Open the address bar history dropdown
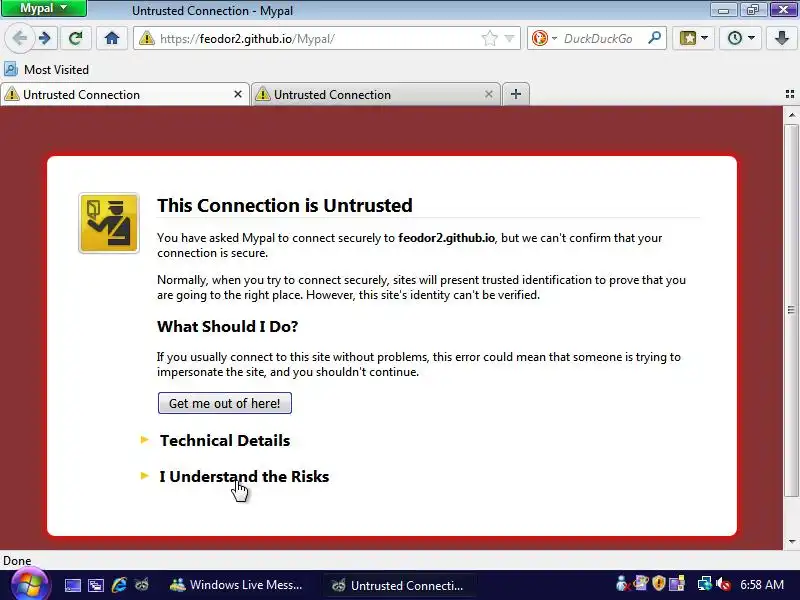The image size is (800, 600). coord(509,38)
